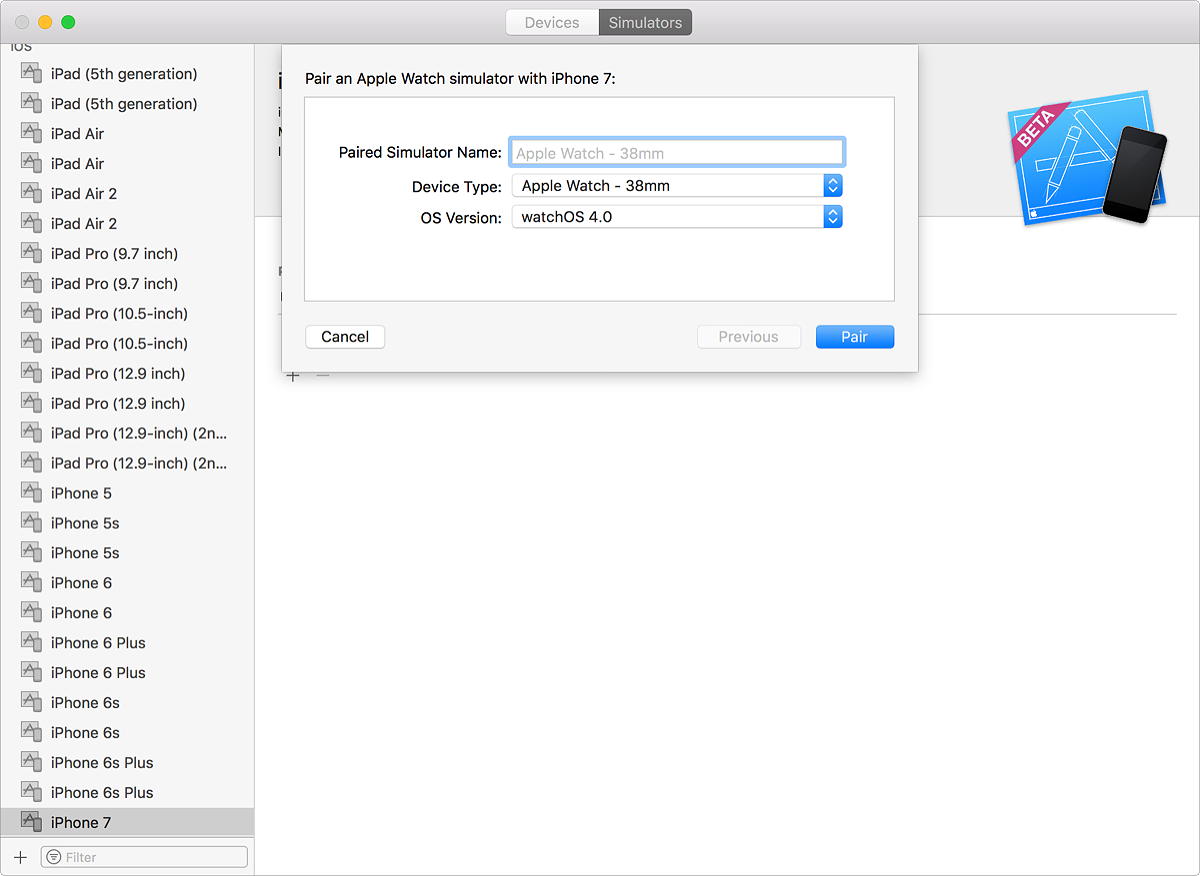Select iPhone 7 in the simulator list
Viewport: 1200px width, 876px height.
pyautogui.click(x=127, y=822)
